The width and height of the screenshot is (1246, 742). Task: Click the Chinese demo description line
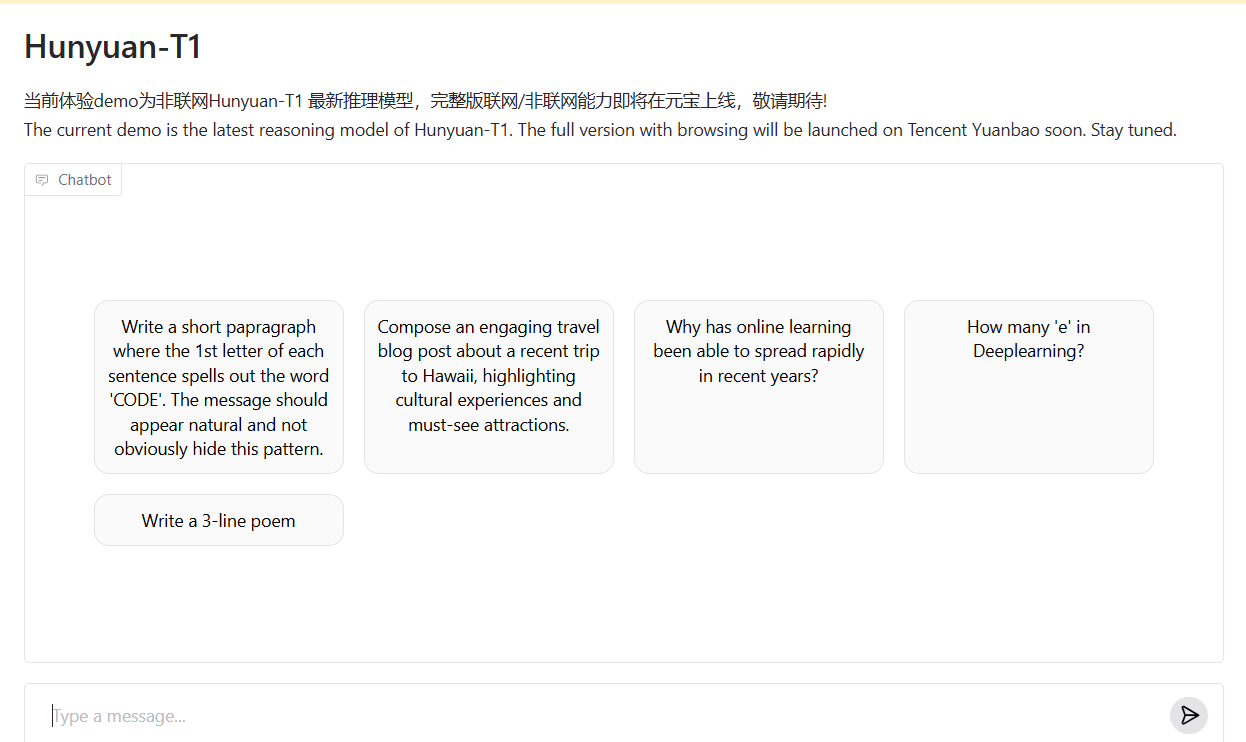click(x=426, y=101)
